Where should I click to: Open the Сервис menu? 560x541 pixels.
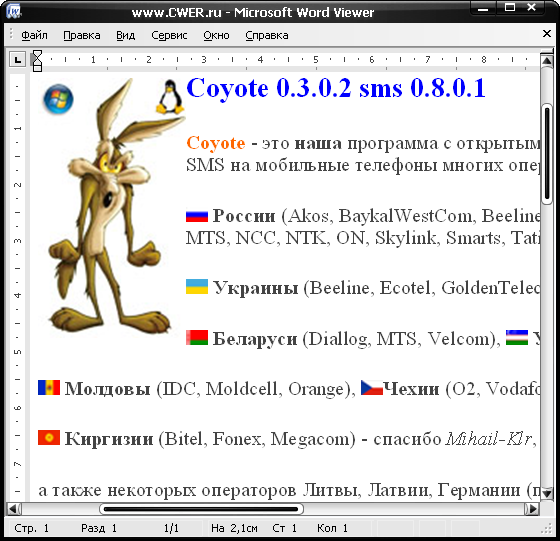coord(169,35)
